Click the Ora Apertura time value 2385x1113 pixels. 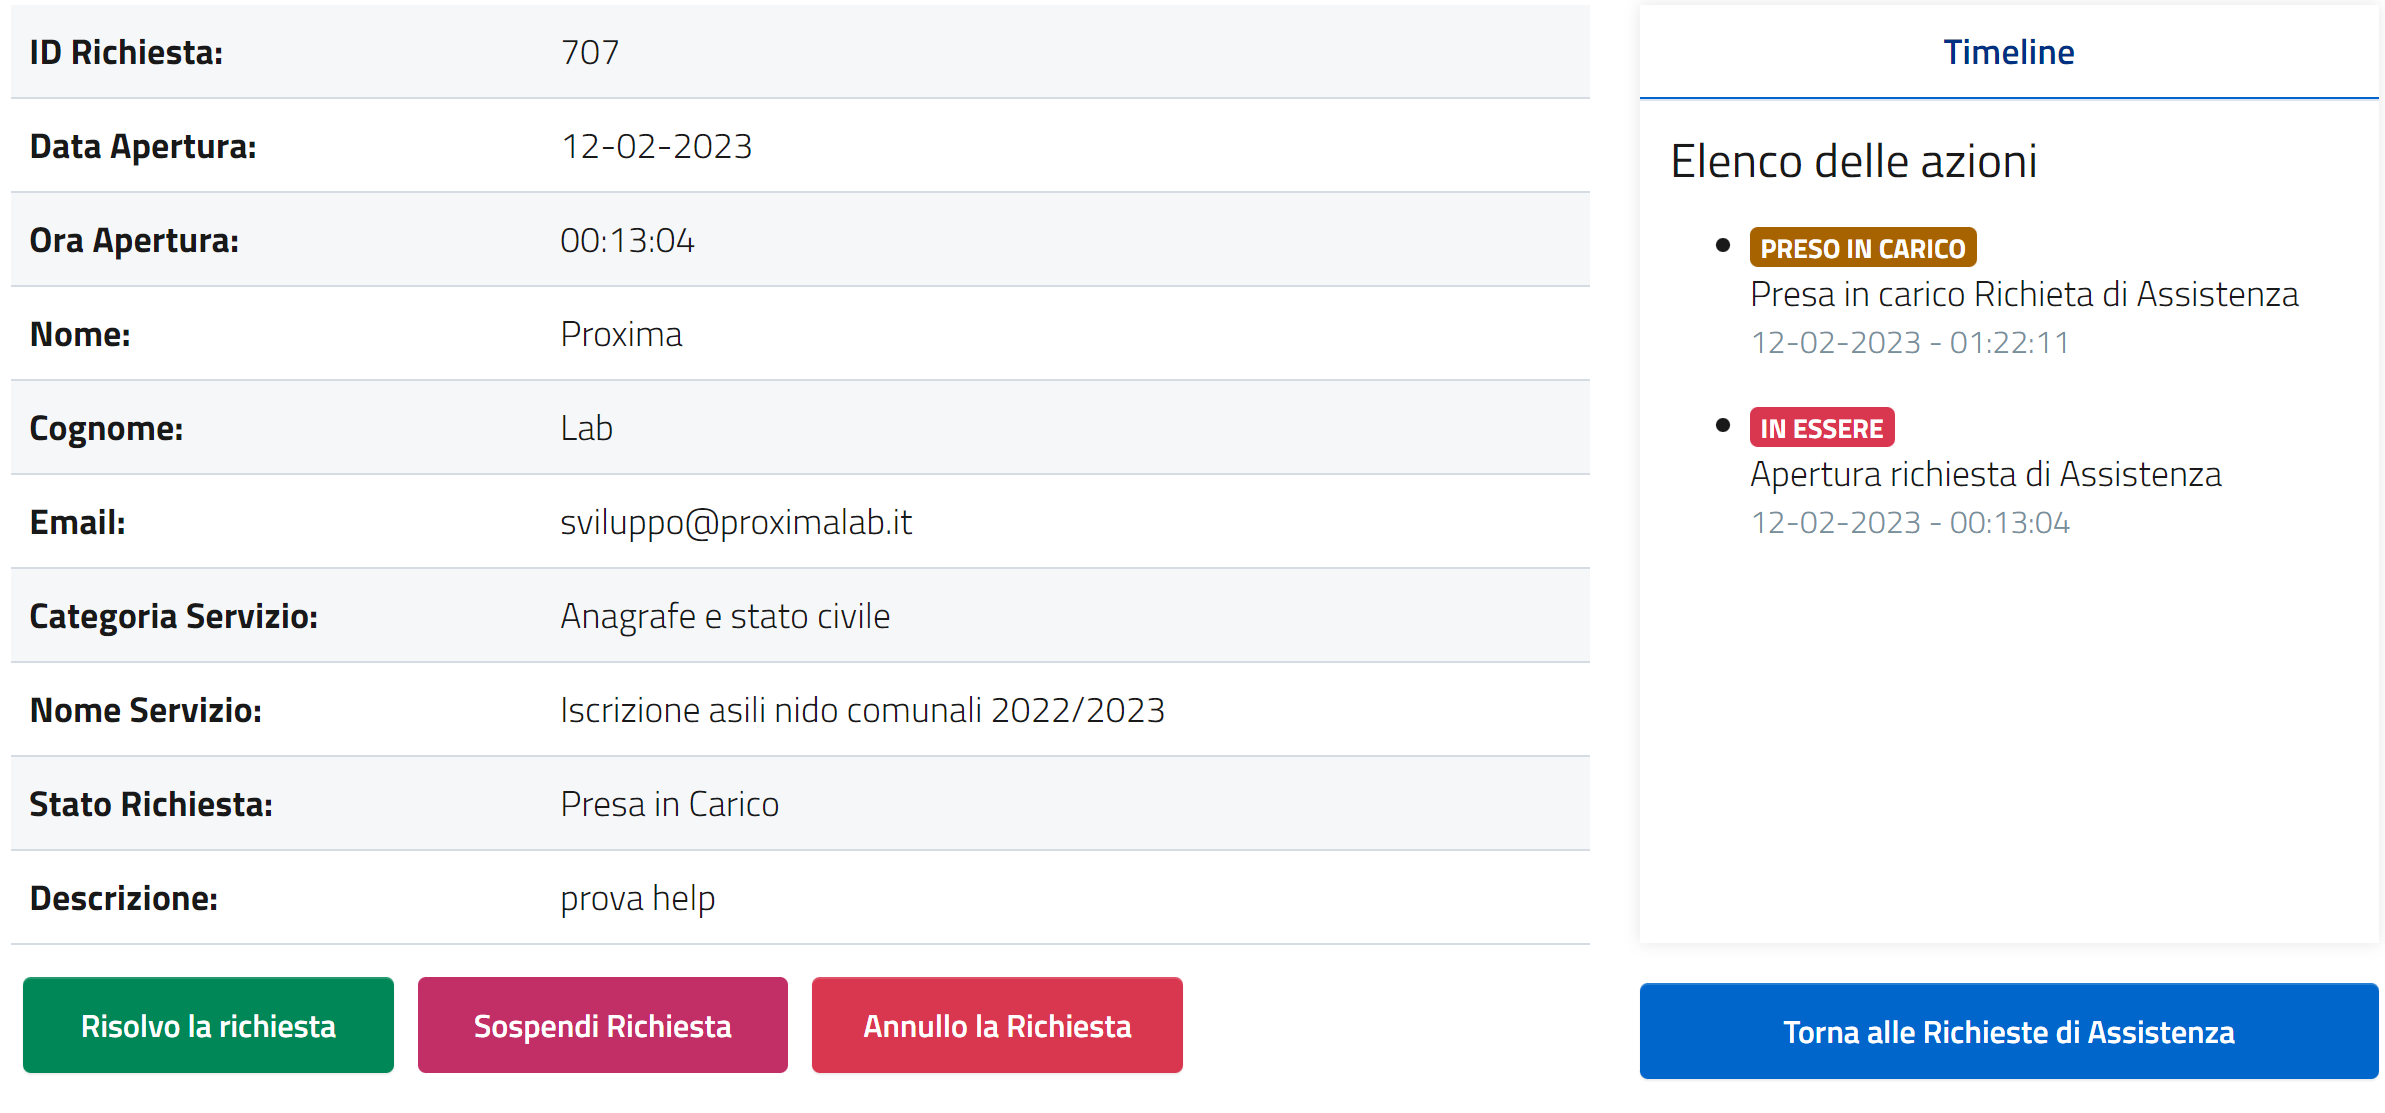(627, 240)
